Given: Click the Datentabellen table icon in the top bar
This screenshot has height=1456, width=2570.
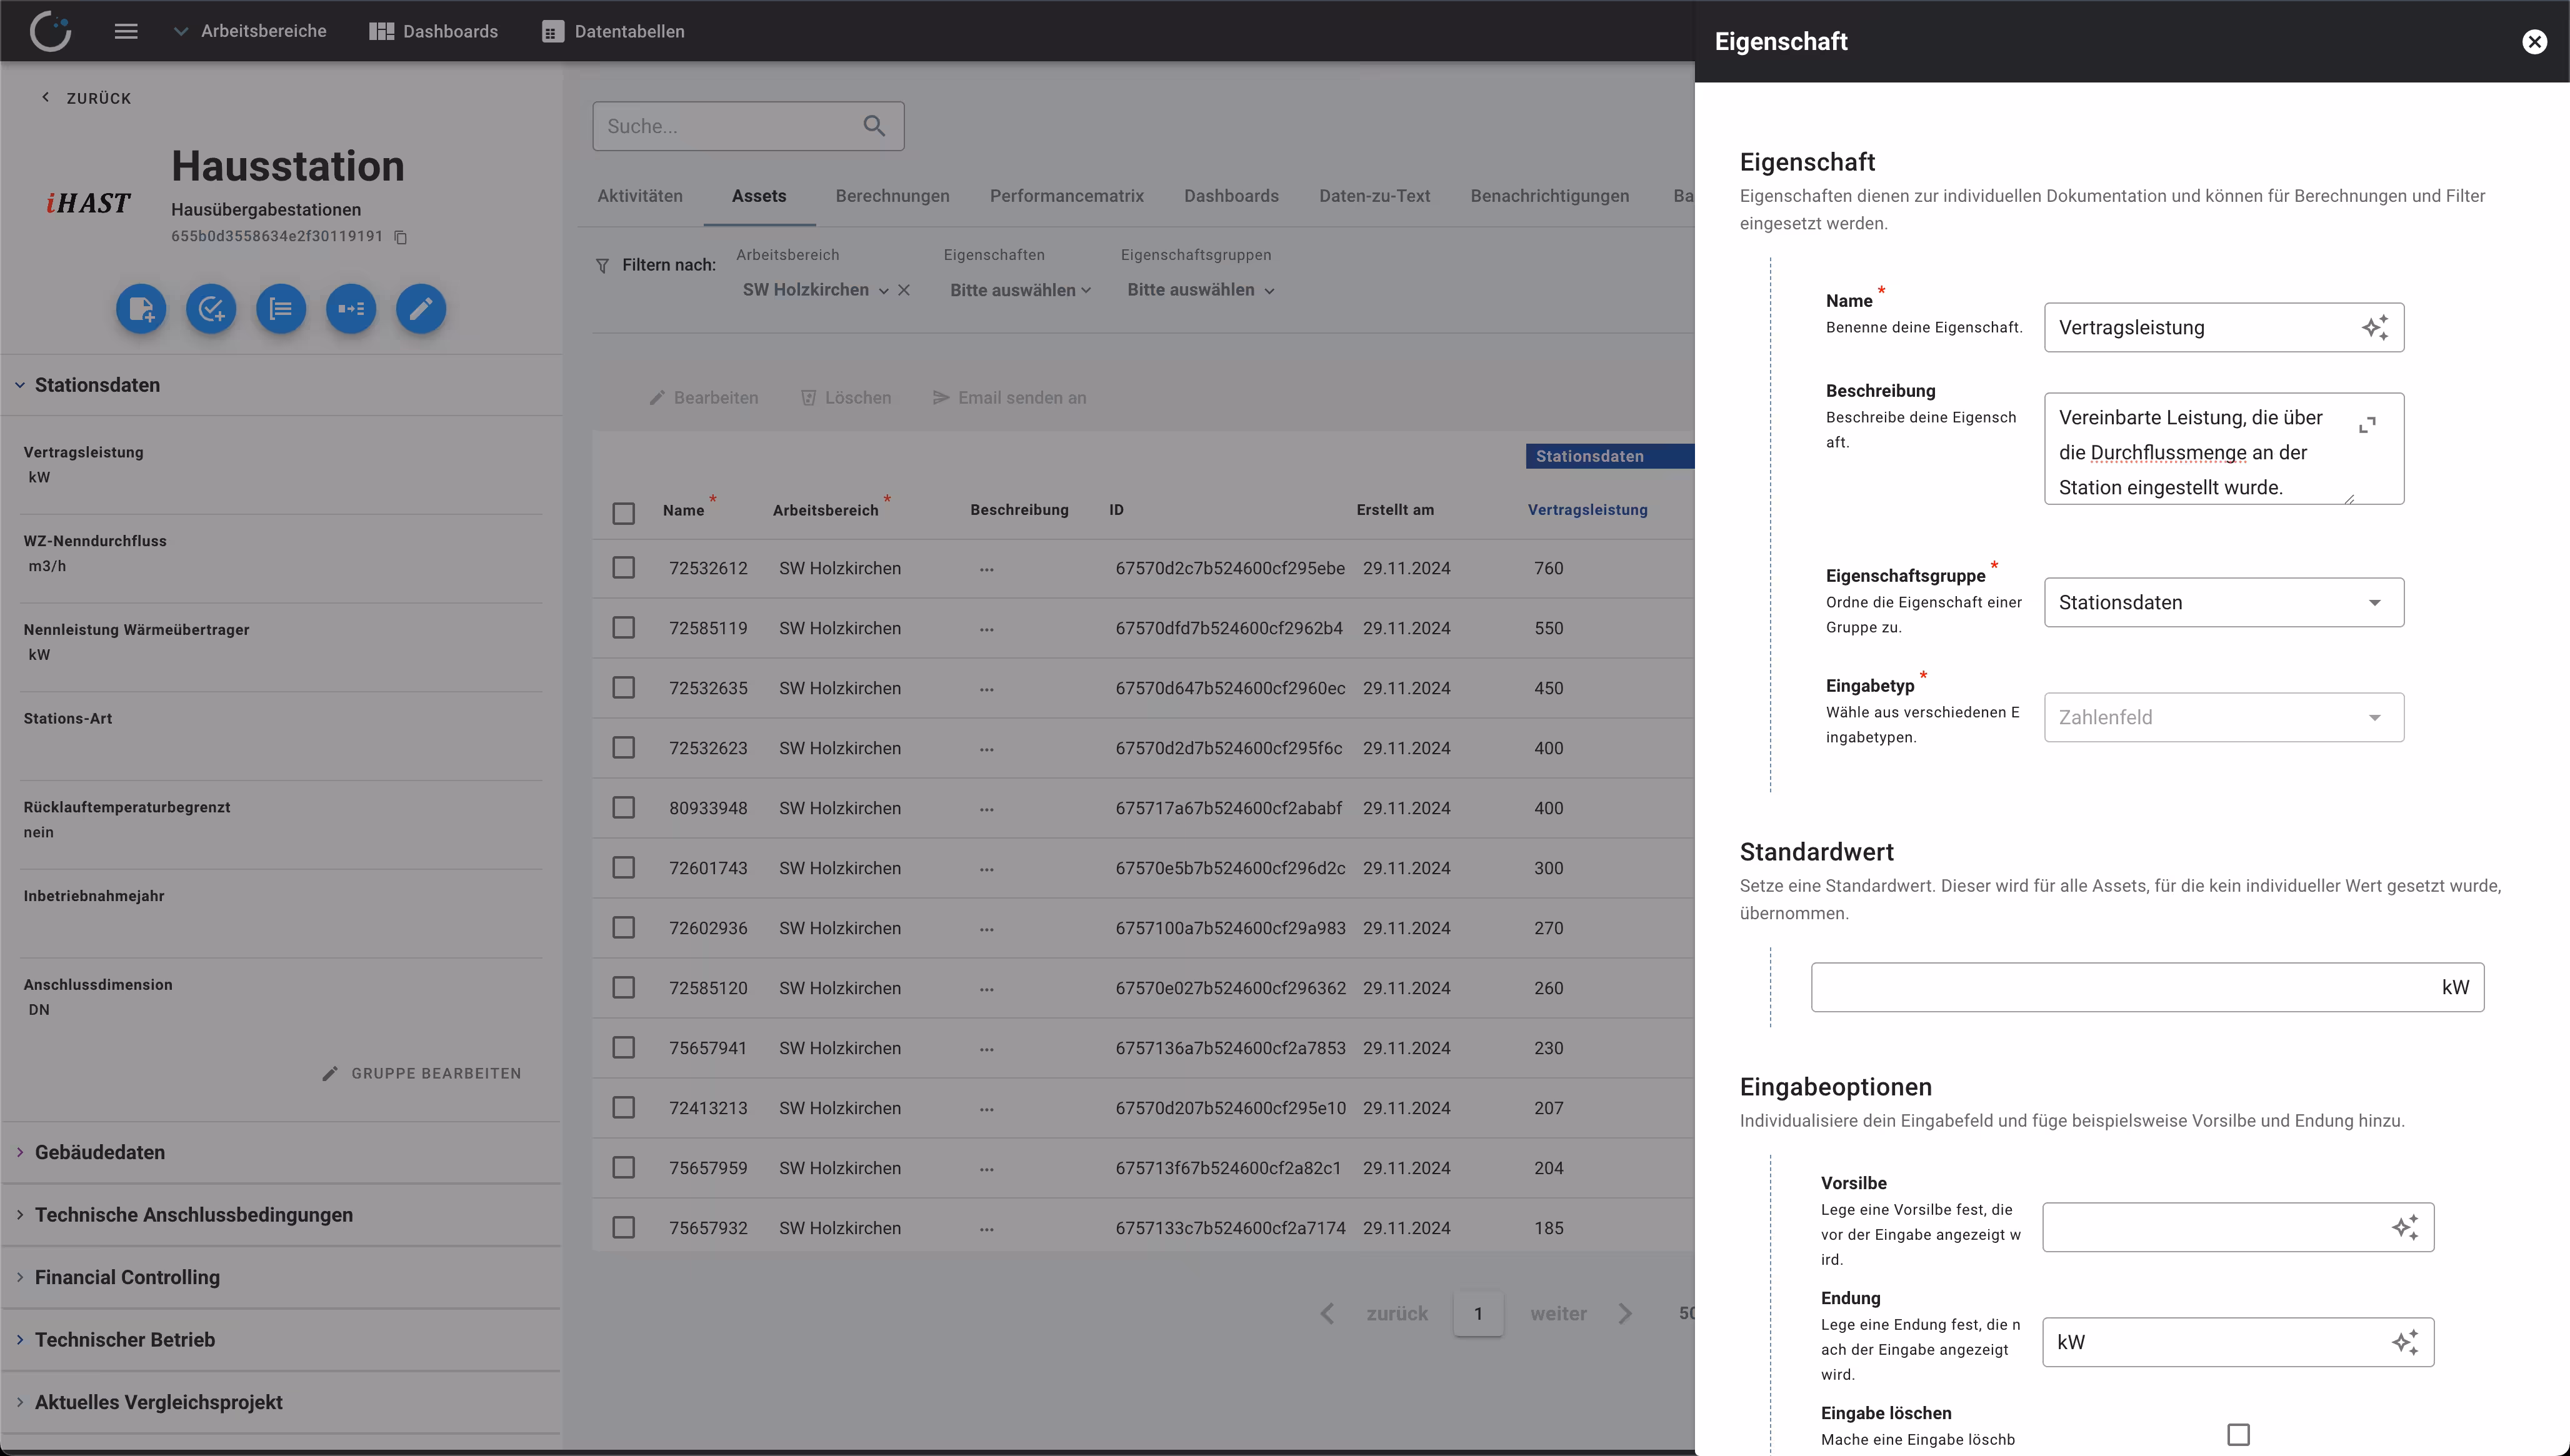Looking at the screenshot, I should click(552, 32).
